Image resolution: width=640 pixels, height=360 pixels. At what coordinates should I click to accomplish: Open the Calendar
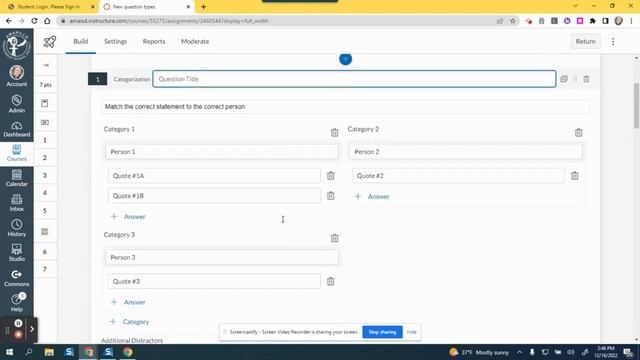point(17,178)
